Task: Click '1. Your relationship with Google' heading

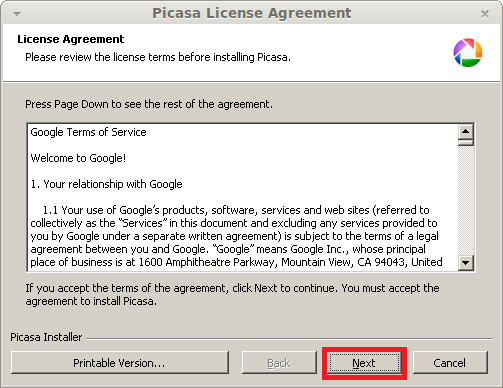Action: tap(106, 184)
